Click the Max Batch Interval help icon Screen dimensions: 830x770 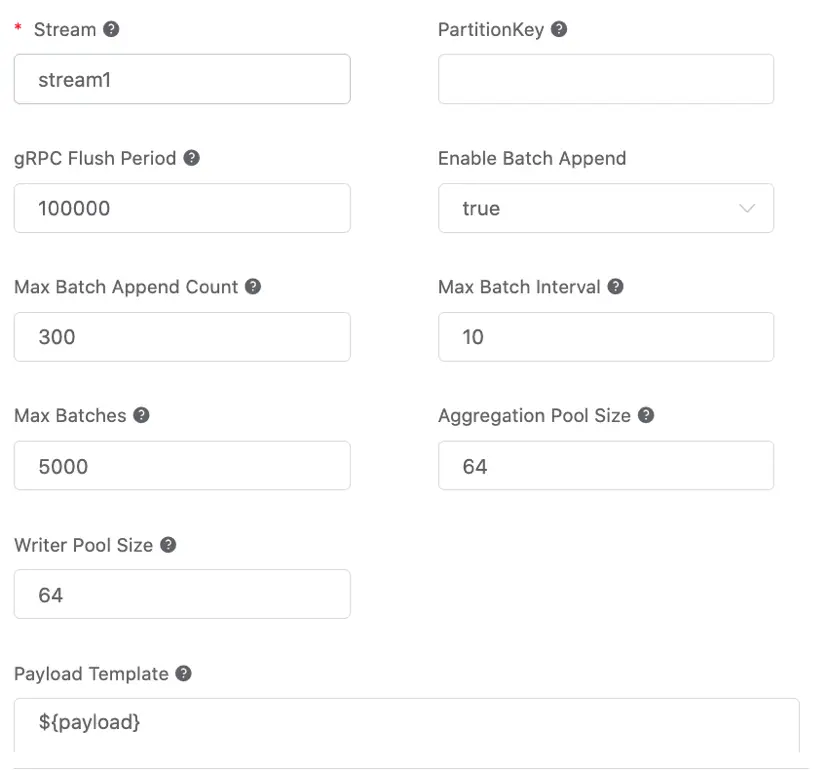pos(616,287)
